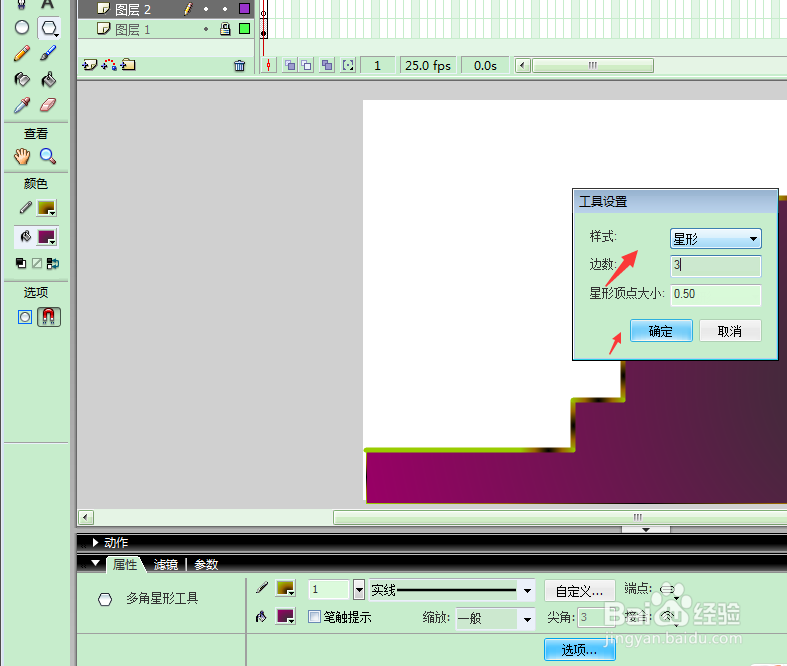787x666 pixels.
Task: Open 端点 cap style dropdown
Action: [669, 590]
